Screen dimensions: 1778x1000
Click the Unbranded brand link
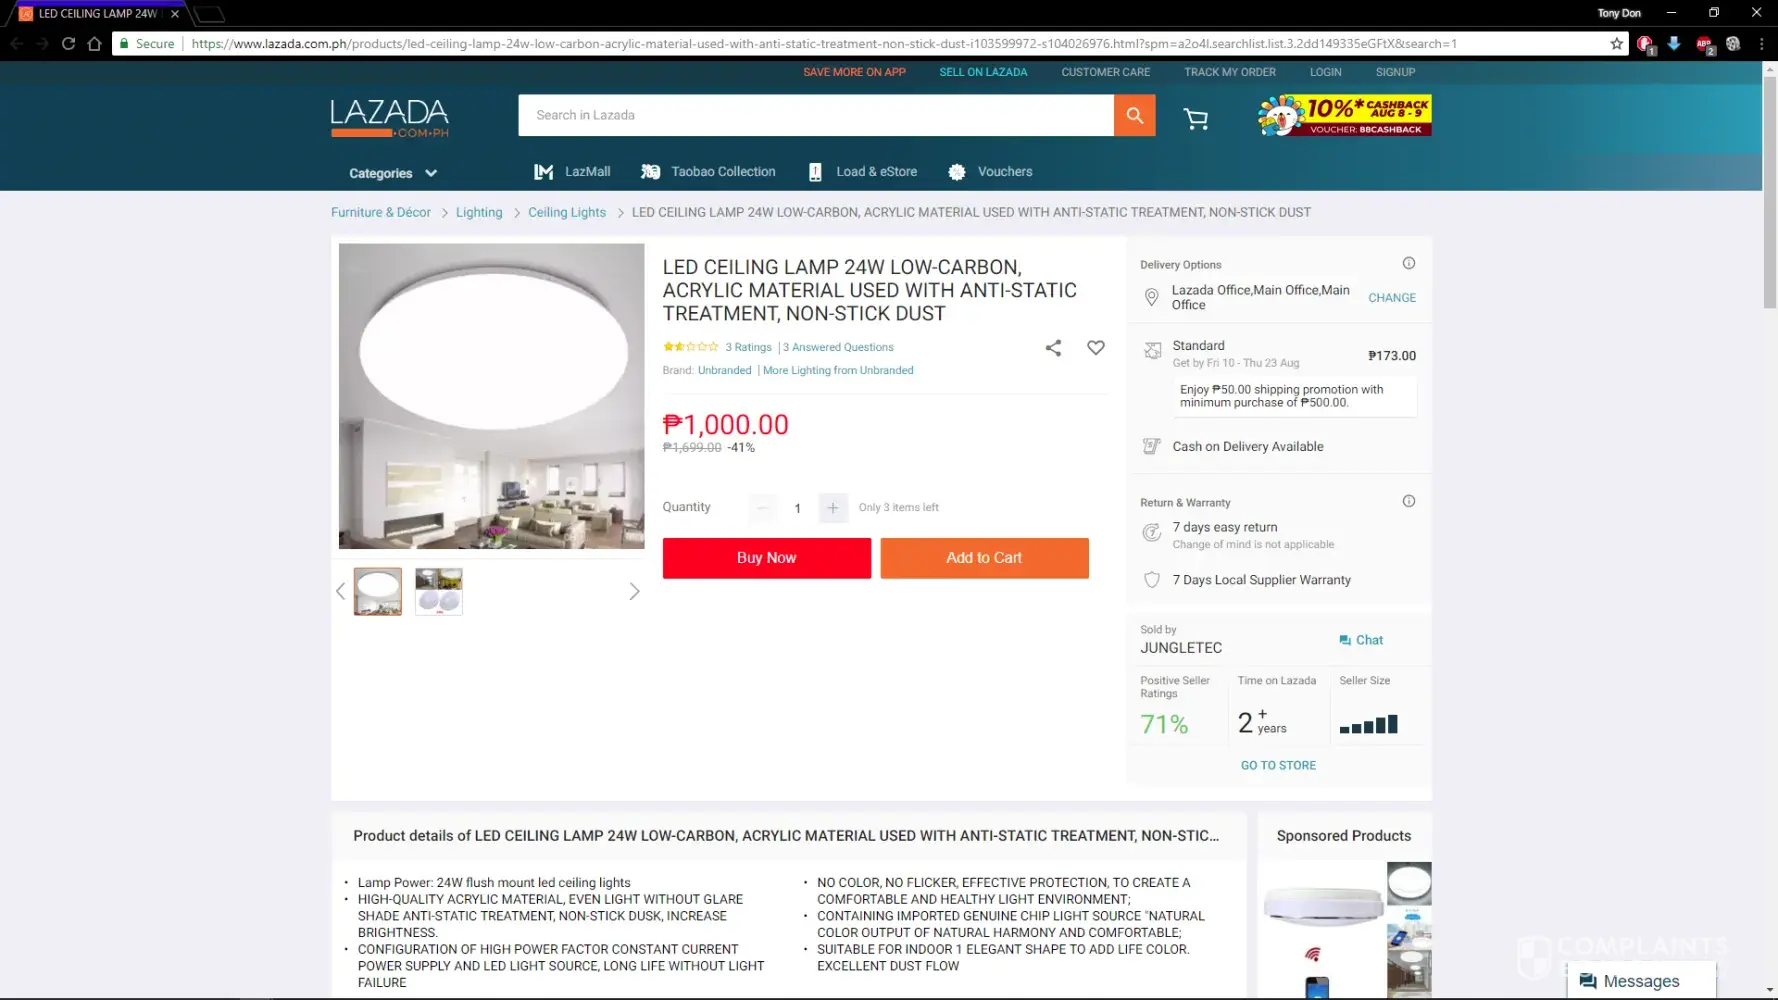click(724, 370)
